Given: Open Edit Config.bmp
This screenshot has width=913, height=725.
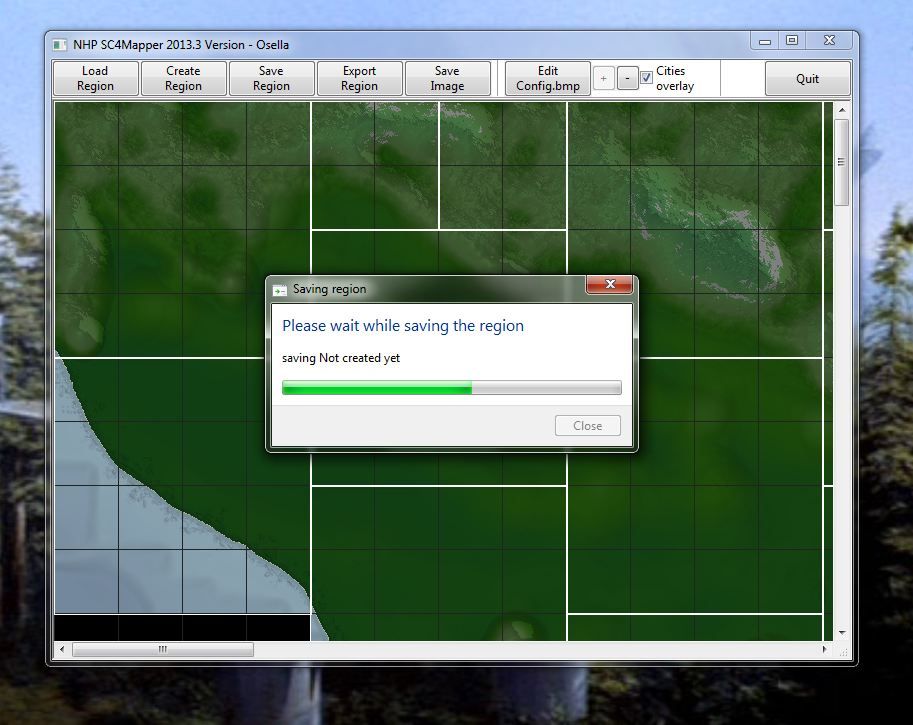Looking at the screenshot, I should (548, 78).
